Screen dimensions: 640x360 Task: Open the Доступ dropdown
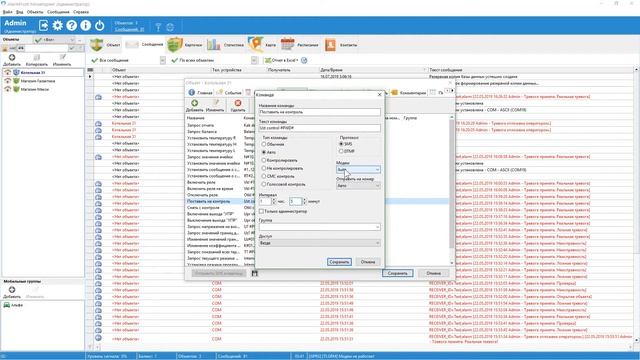click(x=320, y=243)
